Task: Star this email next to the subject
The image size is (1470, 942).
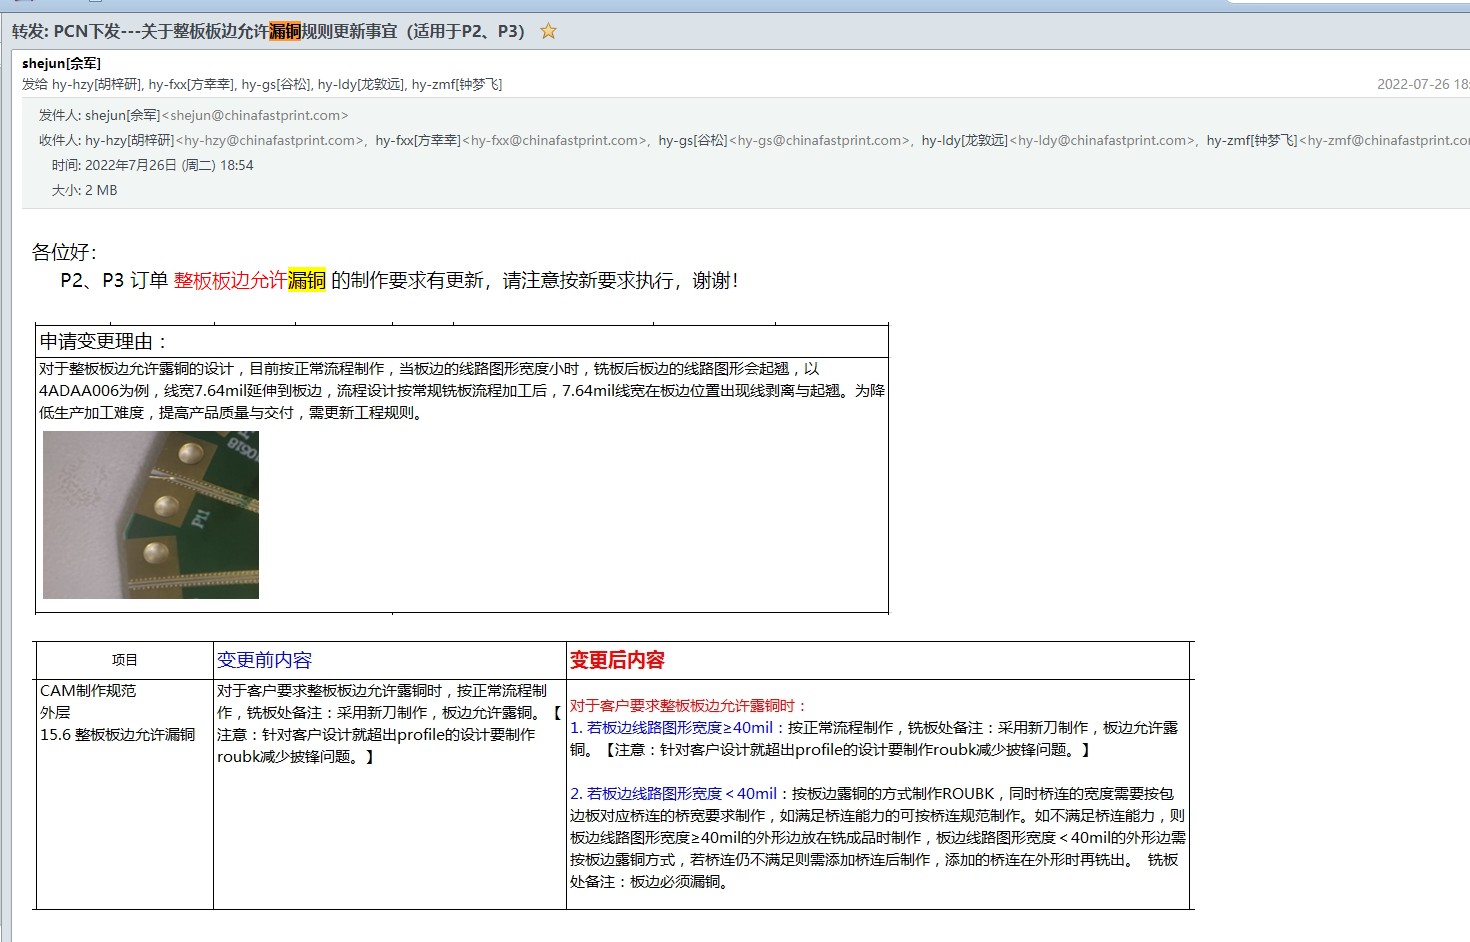Action: [548, 31]
